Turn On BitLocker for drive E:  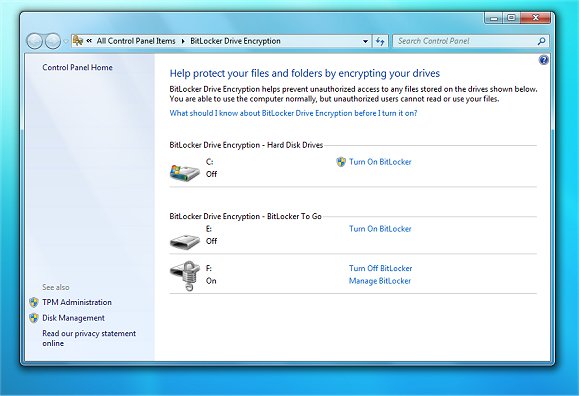point(380,229)
